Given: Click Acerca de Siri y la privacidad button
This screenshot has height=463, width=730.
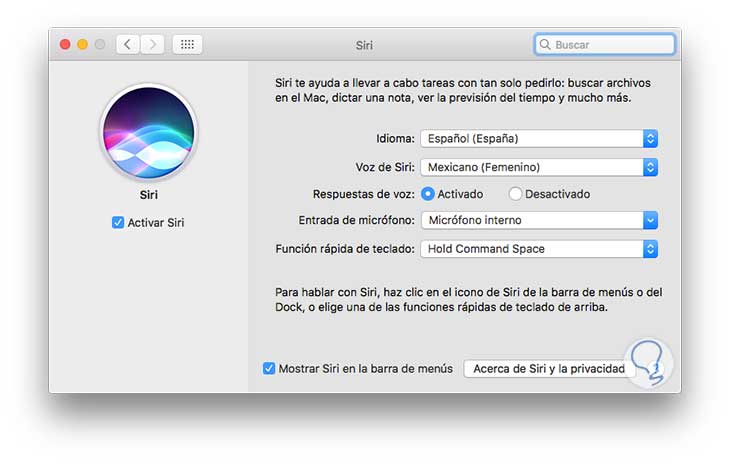Looking at the screenshot, I should (x=549, y=369).
